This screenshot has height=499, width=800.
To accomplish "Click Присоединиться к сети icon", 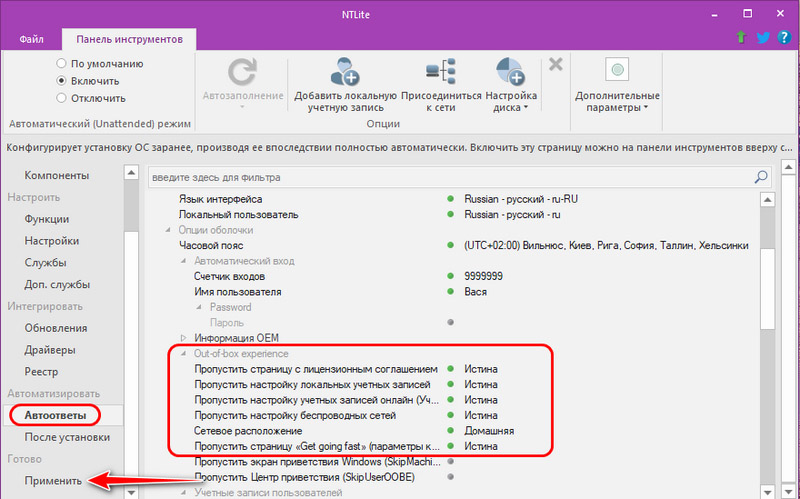I will (x=441, y=71).
